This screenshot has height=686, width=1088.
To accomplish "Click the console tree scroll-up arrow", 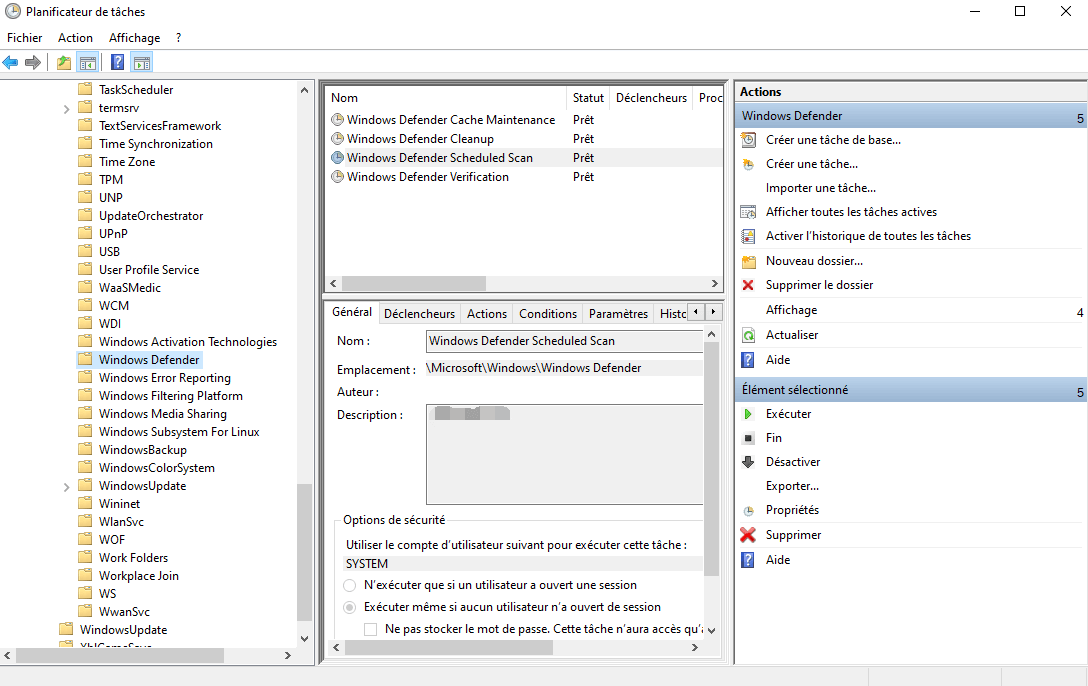I will pos(304,90).
